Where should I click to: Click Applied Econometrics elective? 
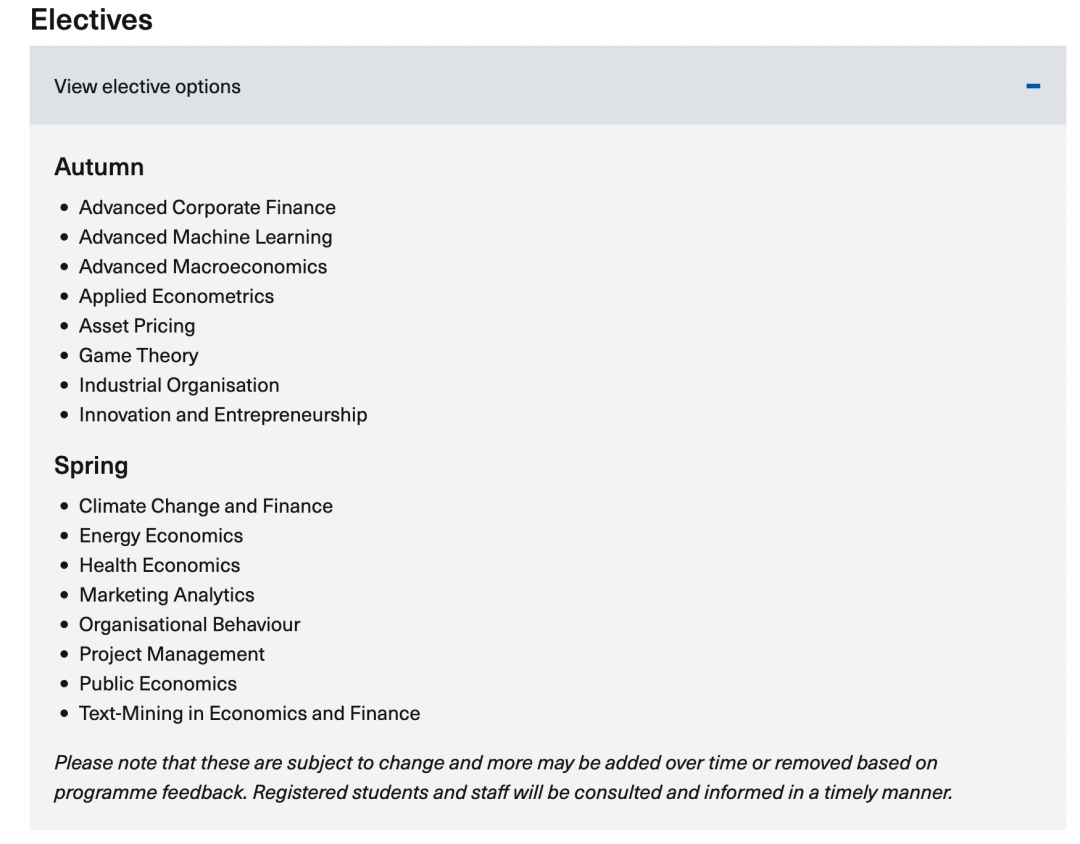click(x=176, y=296)
